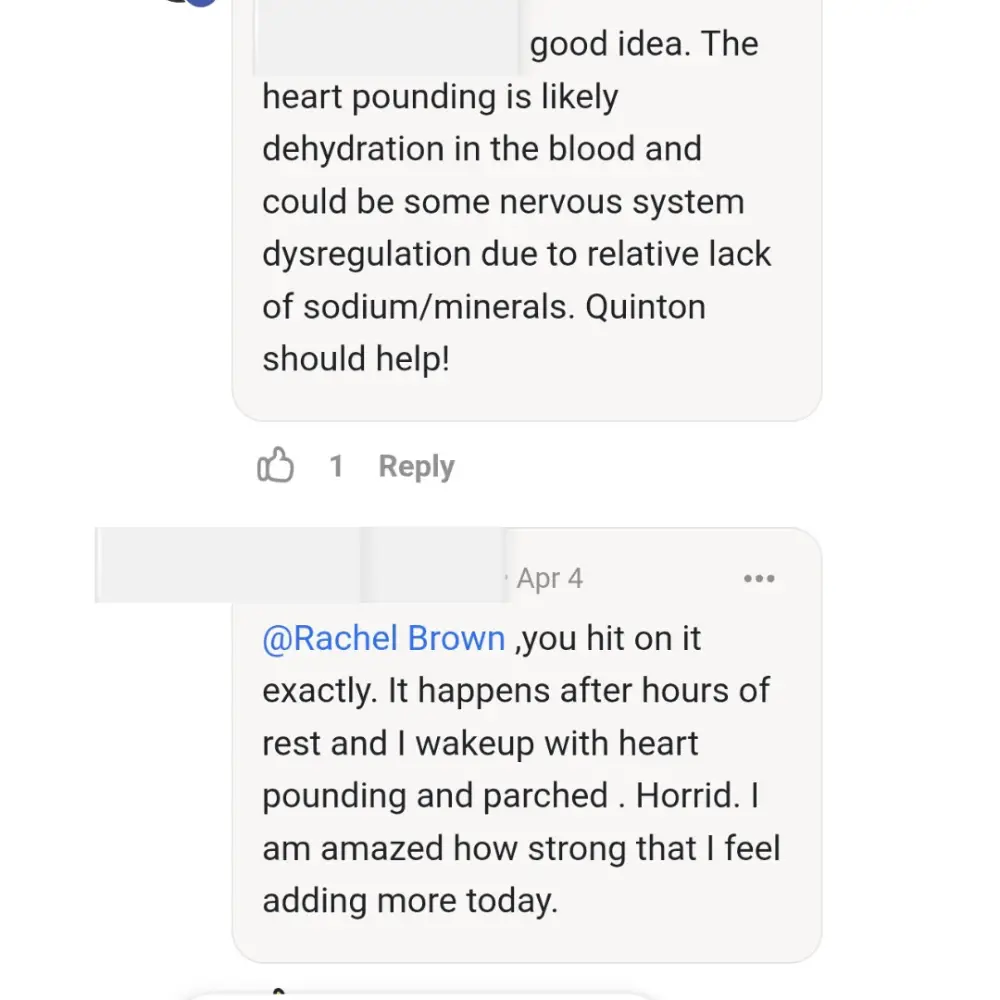The height and width of the screenshot is (1000, 1000).
Task: Click the word "amazed" in the reply
Action: point(382,848)
